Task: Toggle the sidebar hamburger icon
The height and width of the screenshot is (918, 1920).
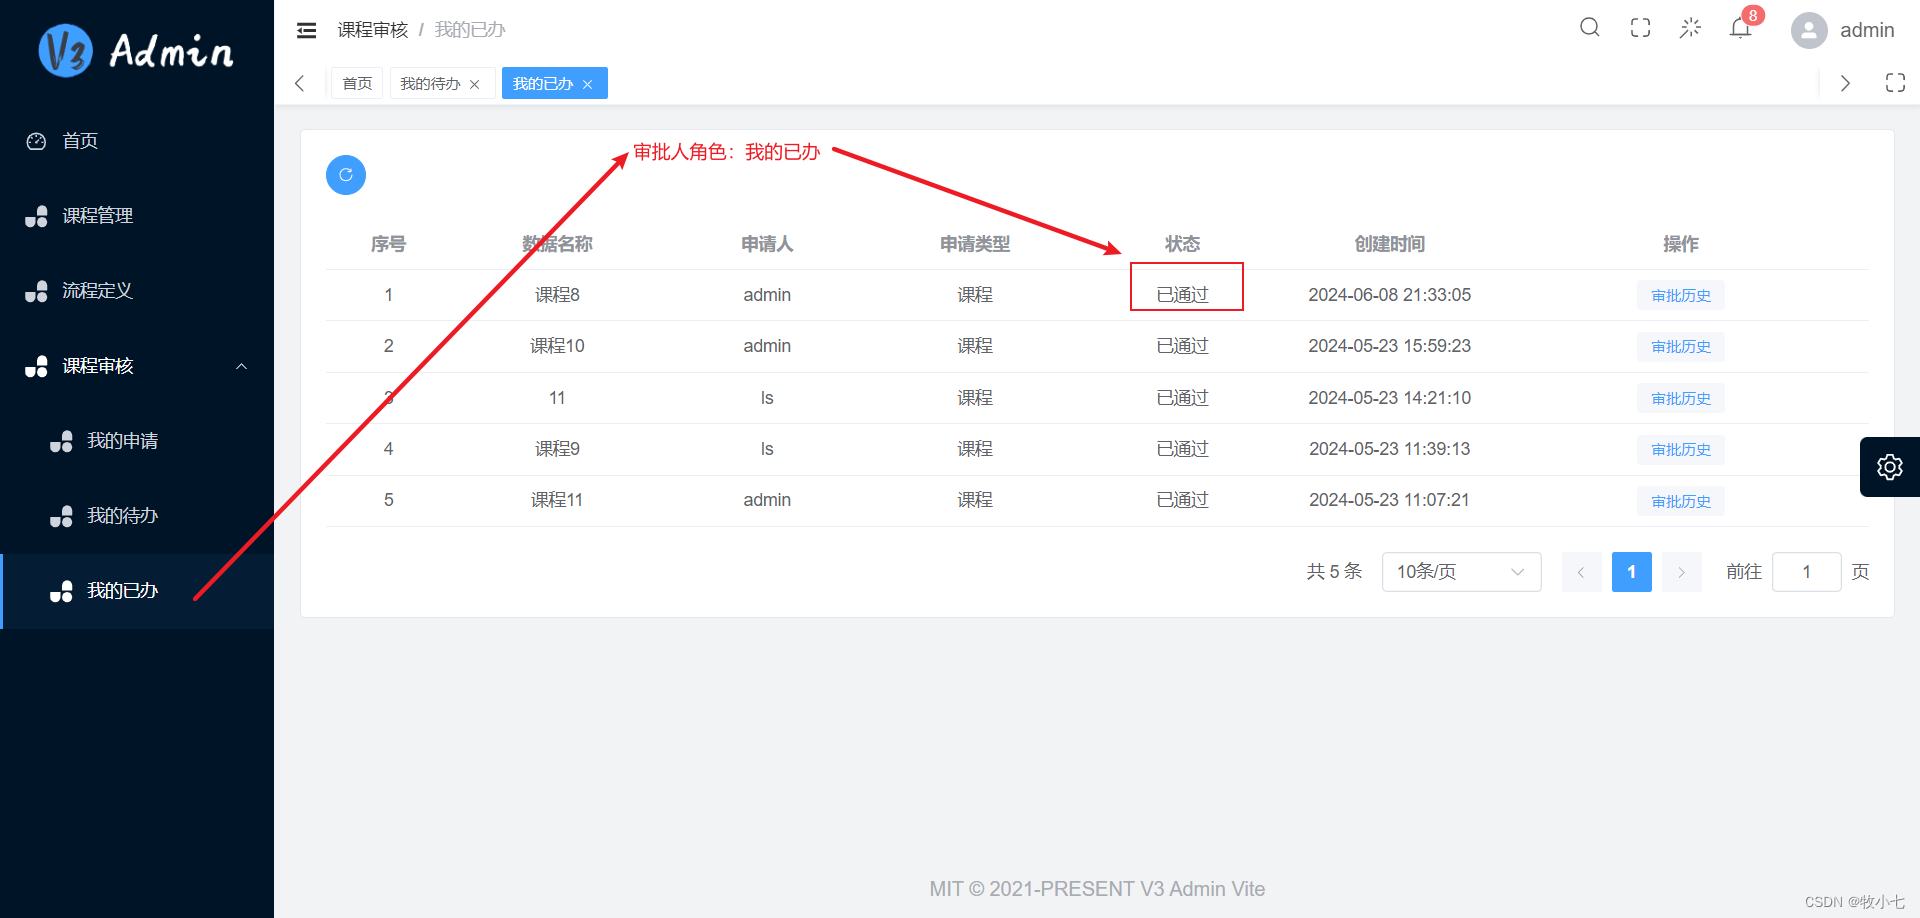Action: pyautogui.click(x=307, y=30)
